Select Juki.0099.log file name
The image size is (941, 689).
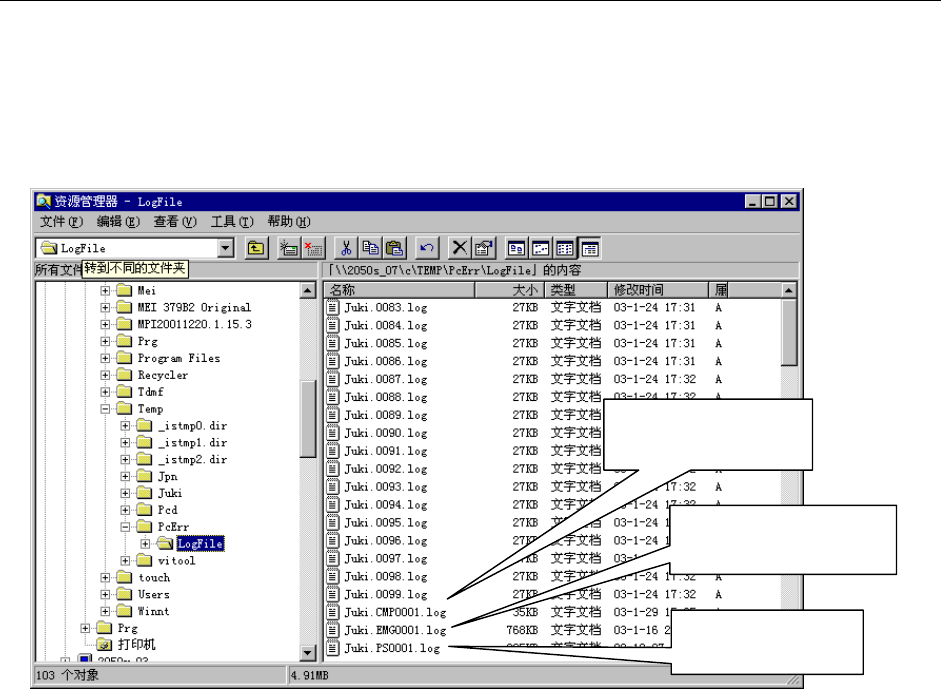pyautogui.click(x=386, y=594)
